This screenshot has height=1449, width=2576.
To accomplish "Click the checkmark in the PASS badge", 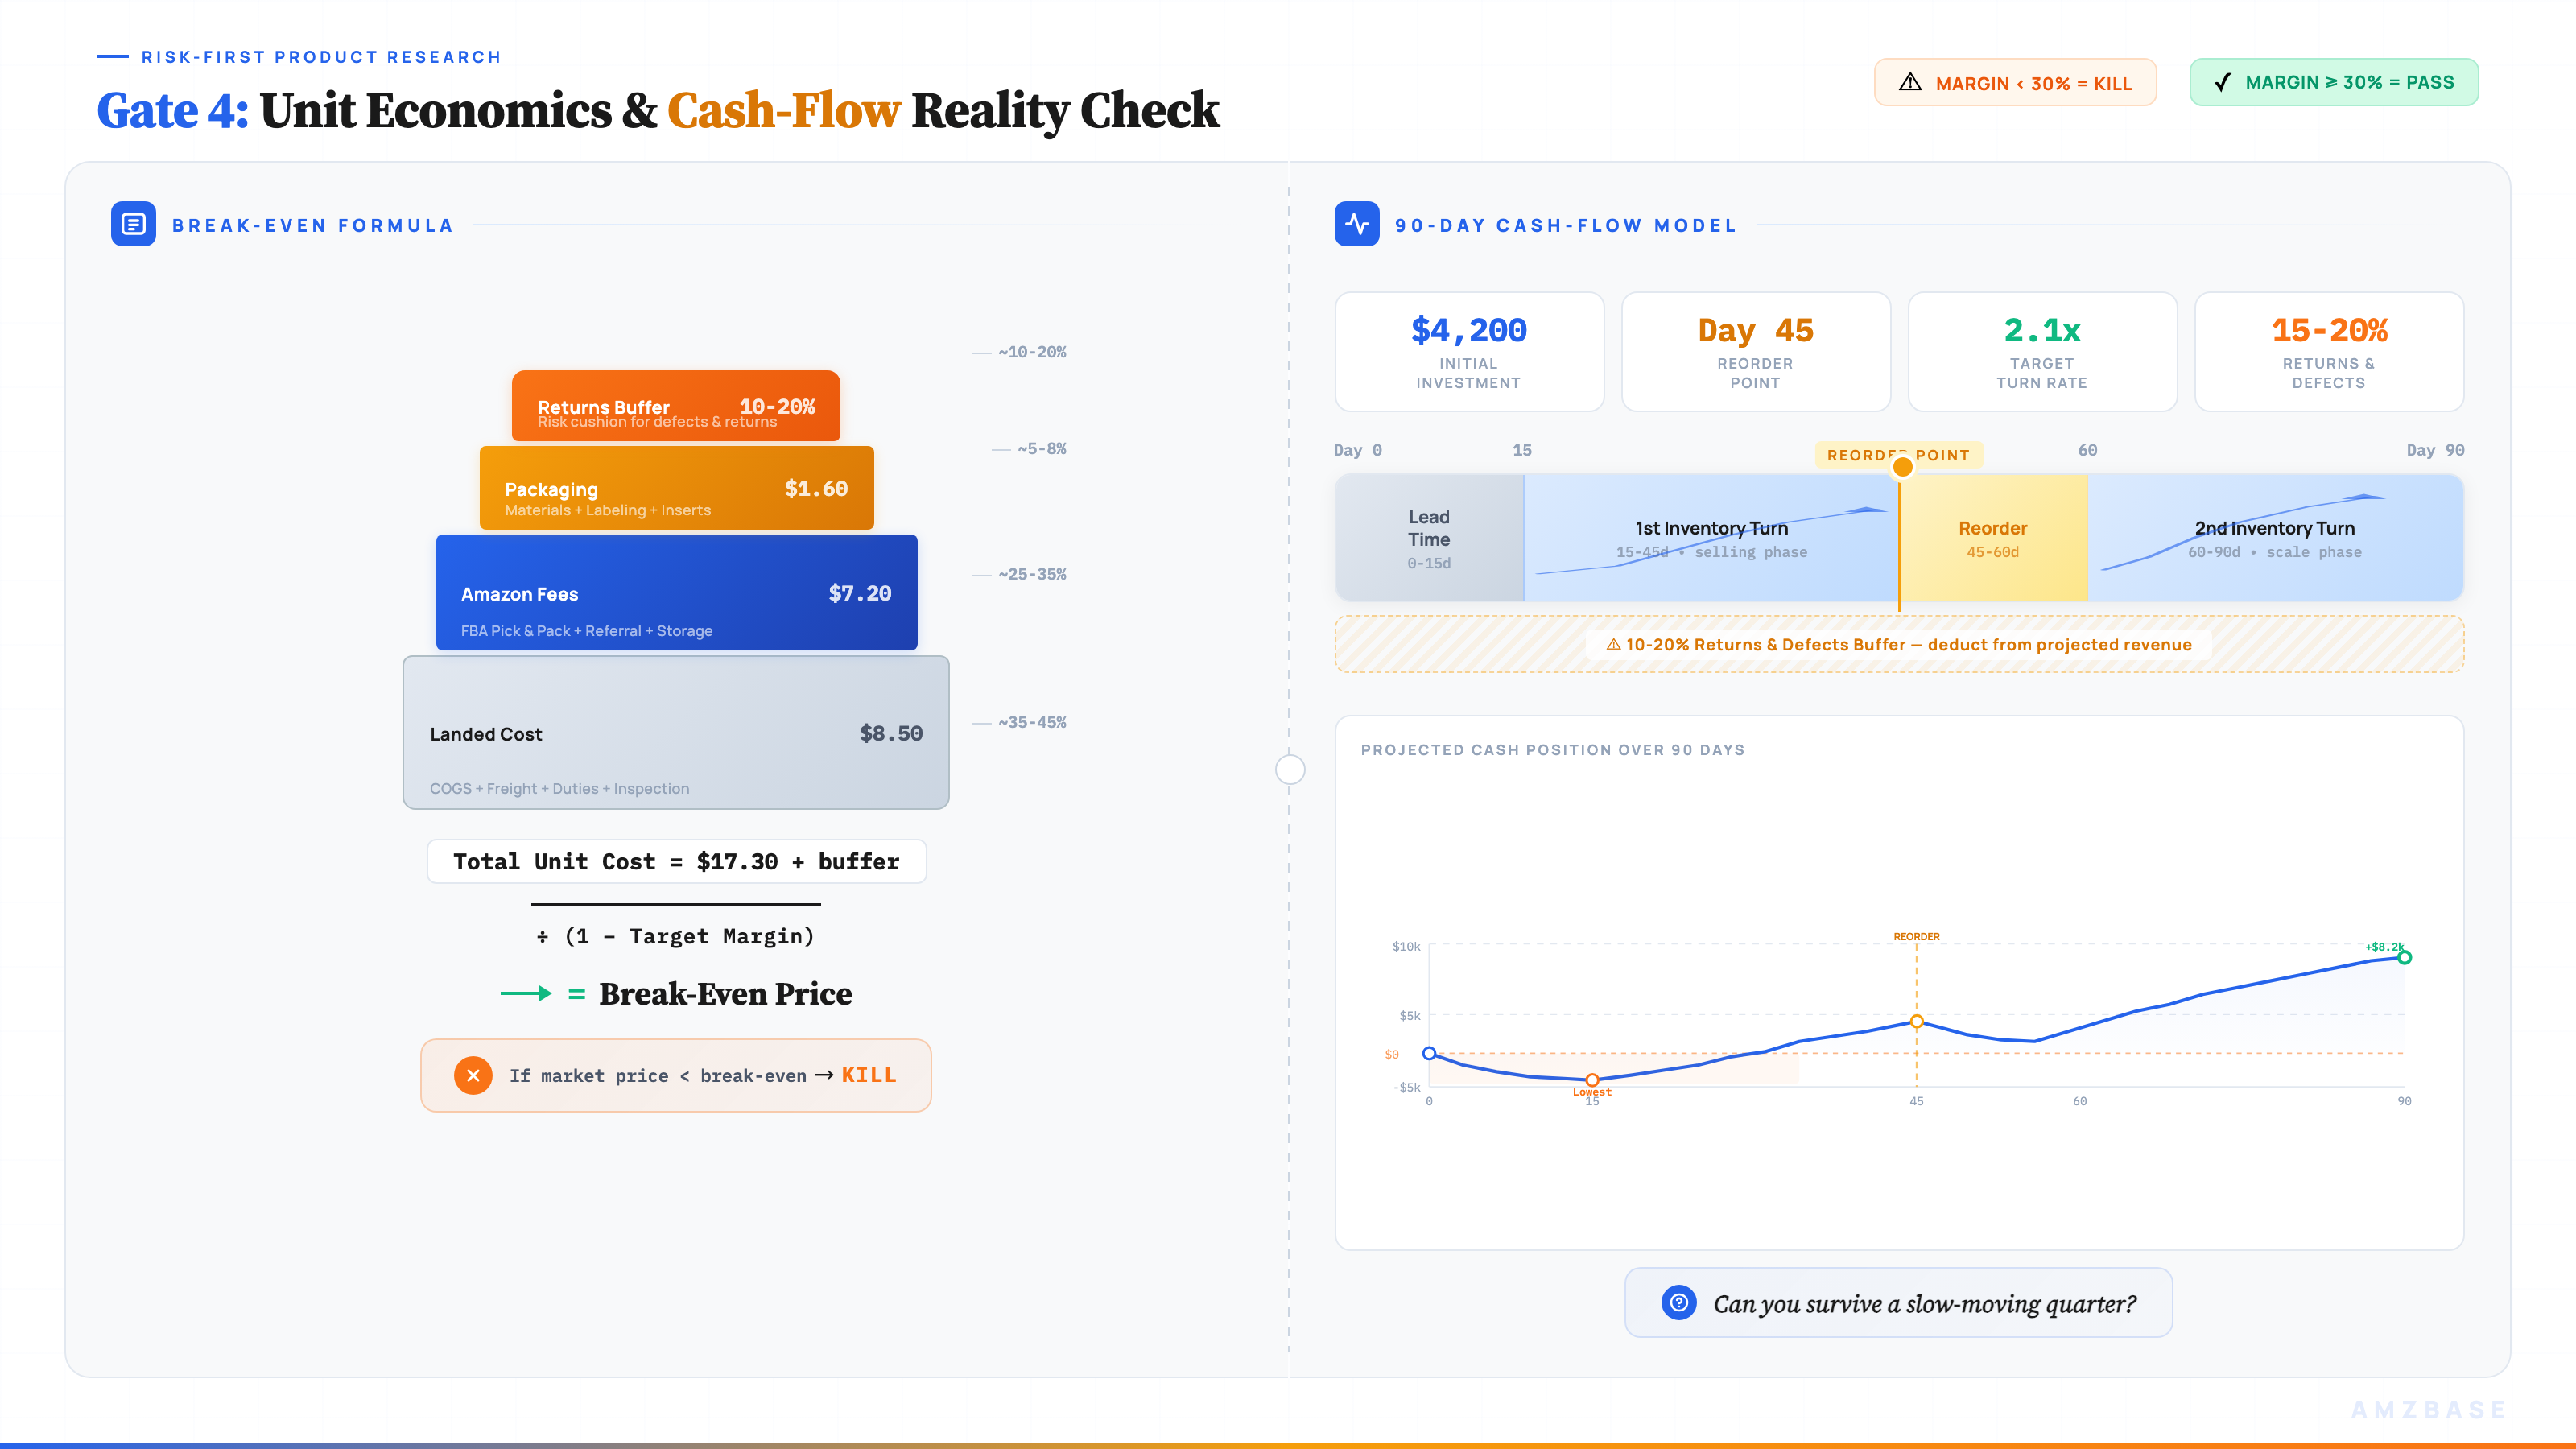I will (x=2223, y=82).
